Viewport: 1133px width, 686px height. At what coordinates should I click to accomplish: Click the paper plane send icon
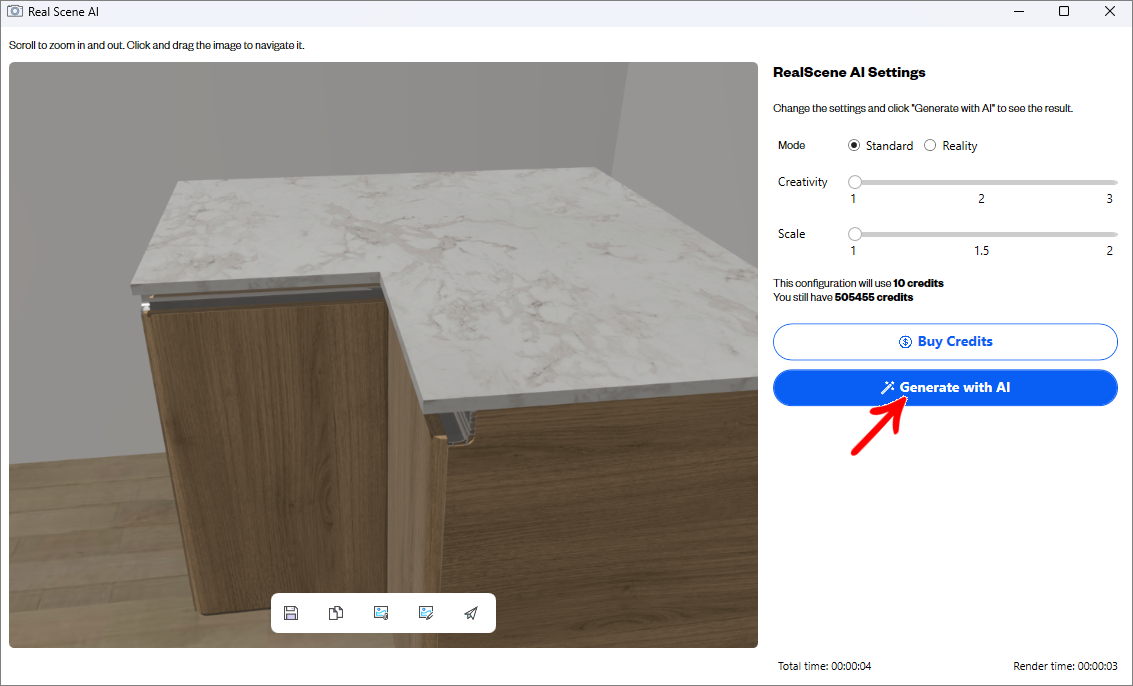click(x=471, y=613)
